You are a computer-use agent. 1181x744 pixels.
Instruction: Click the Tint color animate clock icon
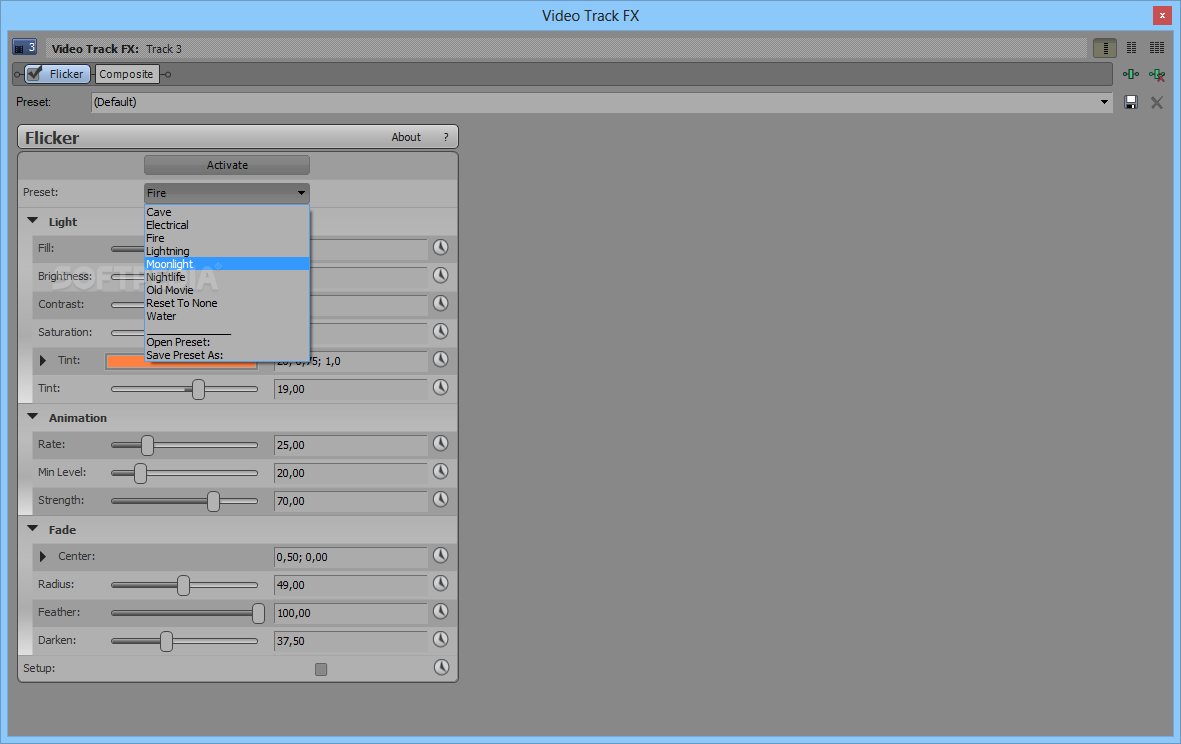click(441, 359)
